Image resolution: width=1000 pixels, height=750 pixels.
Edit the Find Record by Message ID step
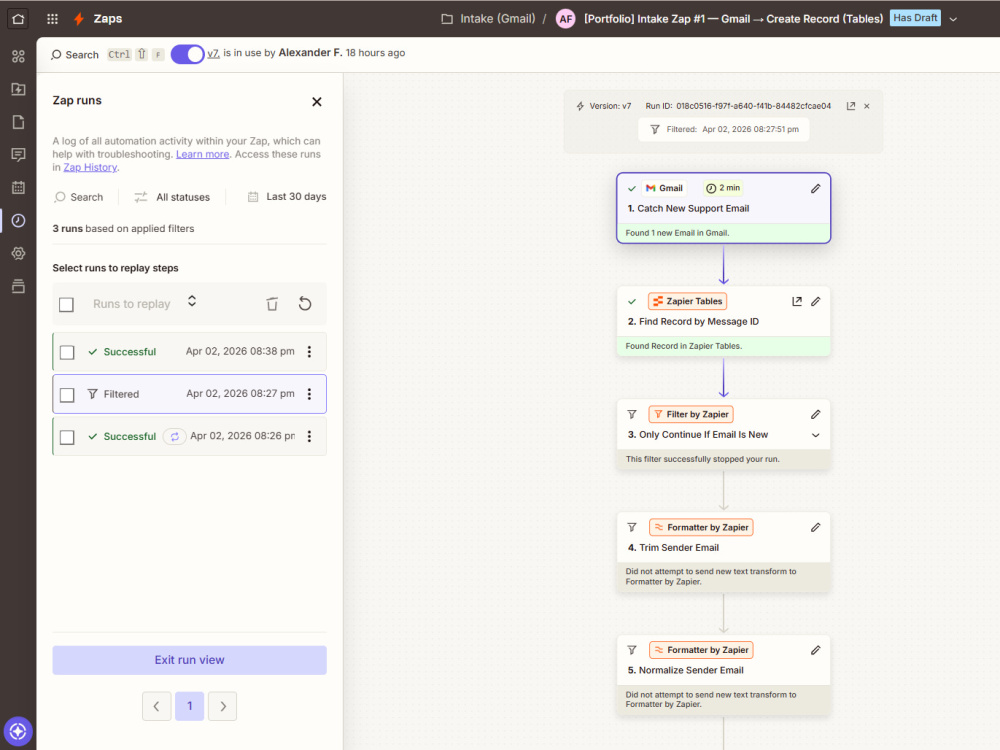815,301
